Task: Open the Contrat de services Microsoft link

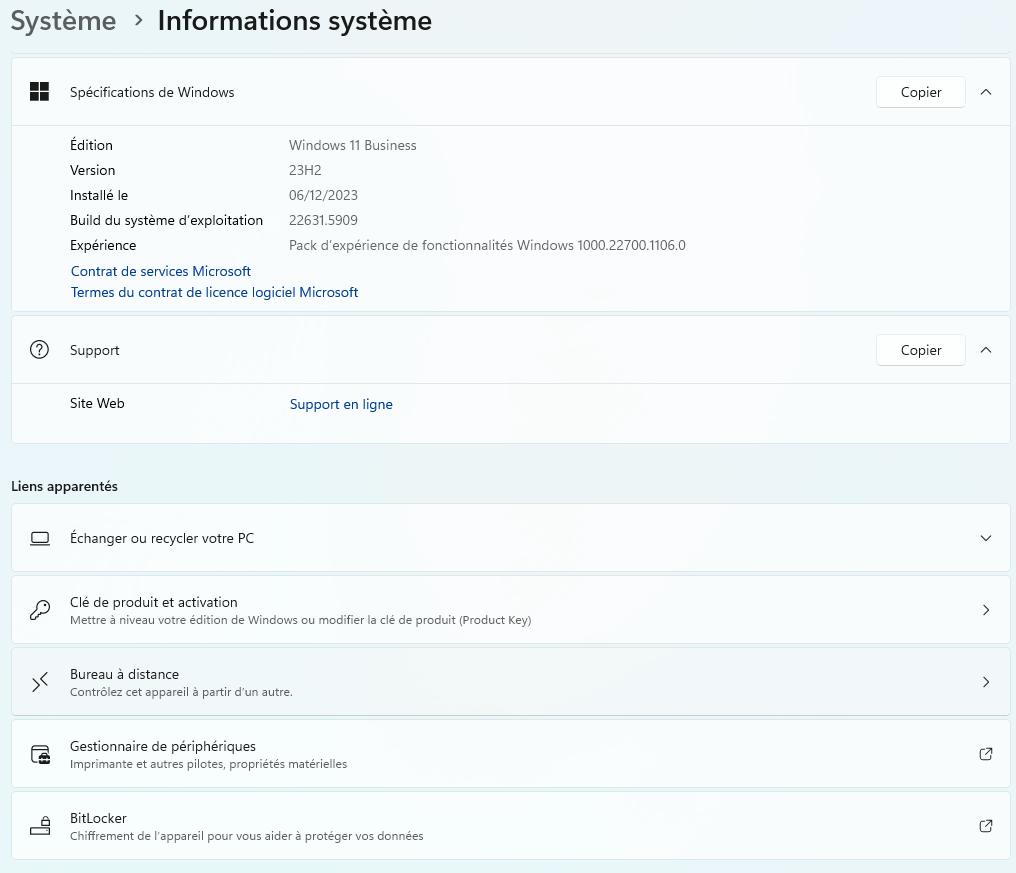Action: point(161,271)
